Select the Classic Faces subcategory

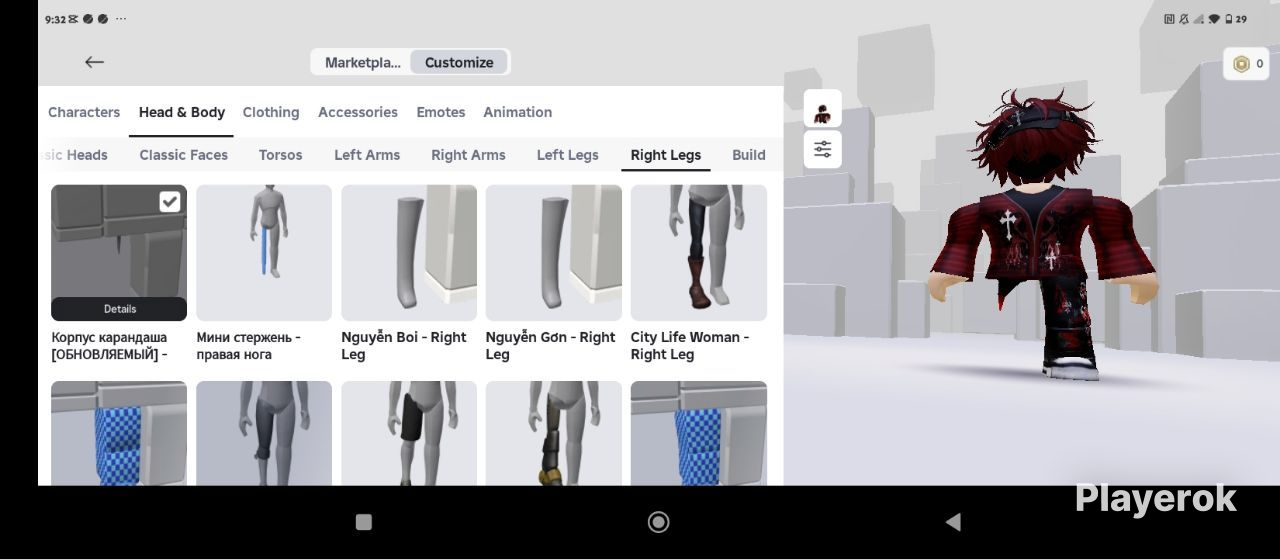184,155
